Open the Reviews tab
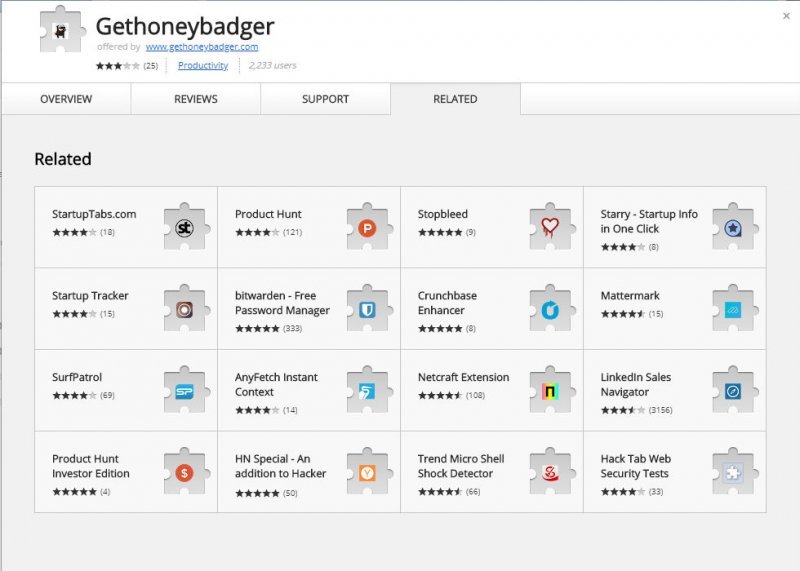The image size is (800, 571). [x=196, y=99]
